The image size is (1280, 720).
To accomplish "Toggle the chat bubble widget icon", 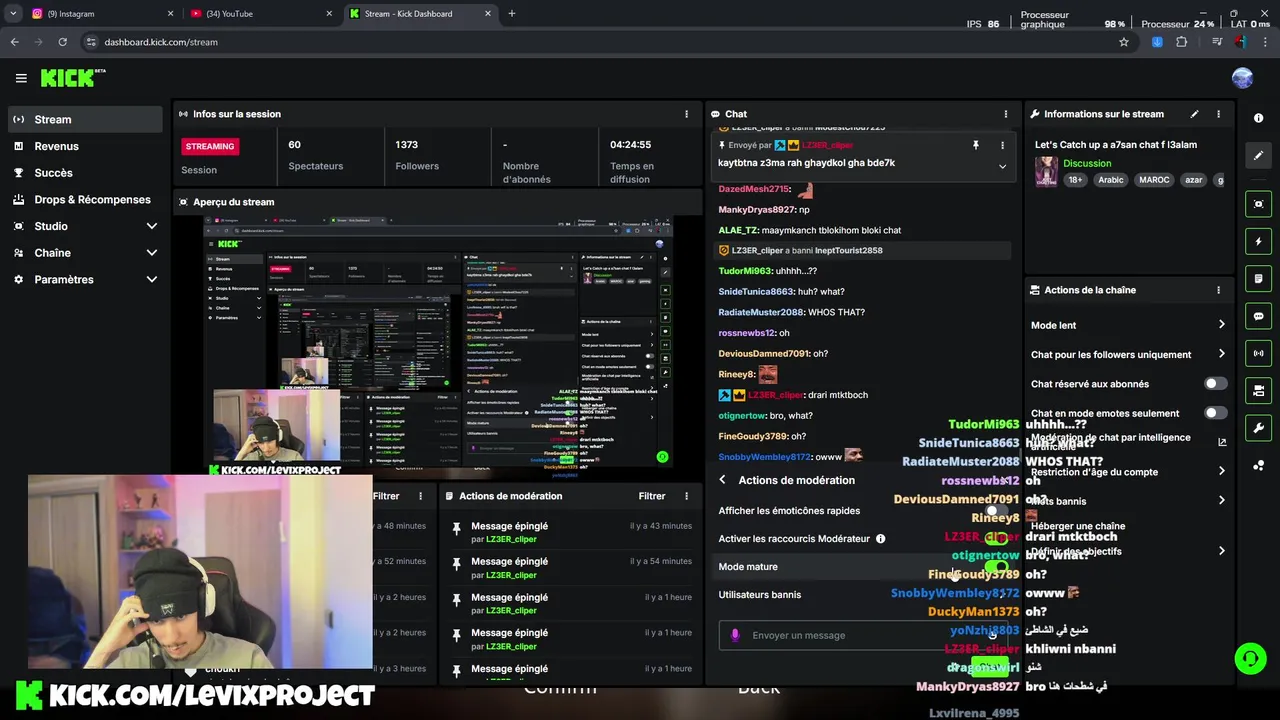I will [x=1258, y=316].
